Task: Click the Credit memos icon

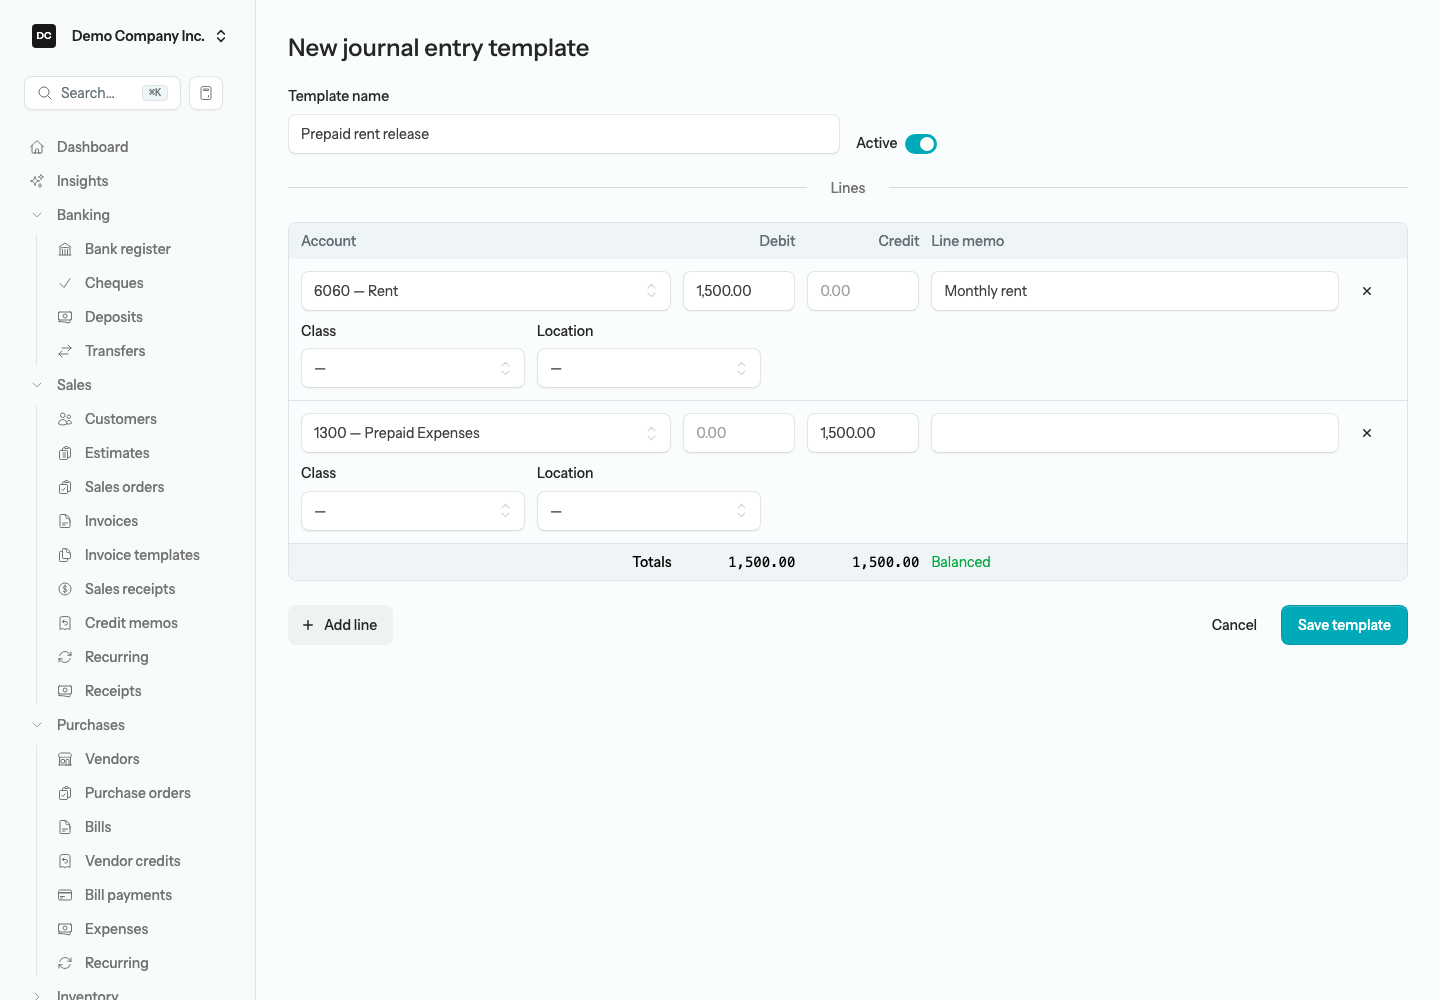Action: click(x=65, y=623)
